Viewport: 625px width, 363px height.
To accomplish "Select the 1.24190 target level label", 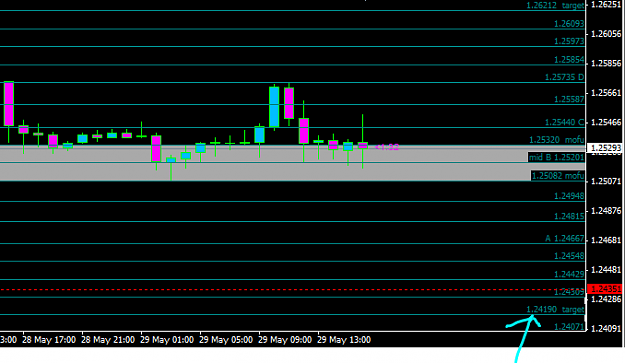I will tap(555, 310).
